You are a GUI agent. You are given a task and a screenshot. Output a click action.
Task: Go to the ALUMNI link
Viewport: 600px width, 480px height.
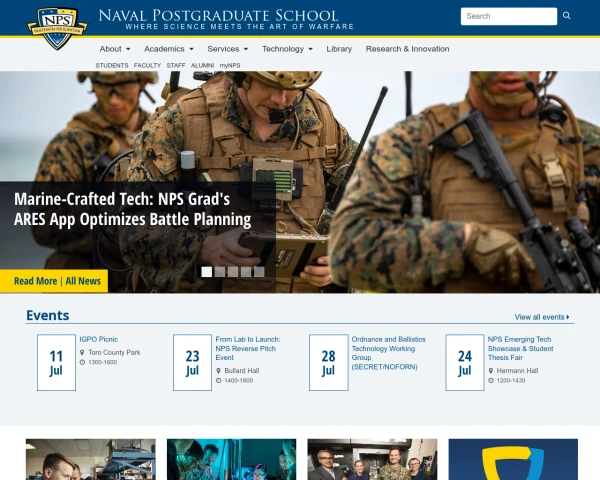(x=202, y=65)
